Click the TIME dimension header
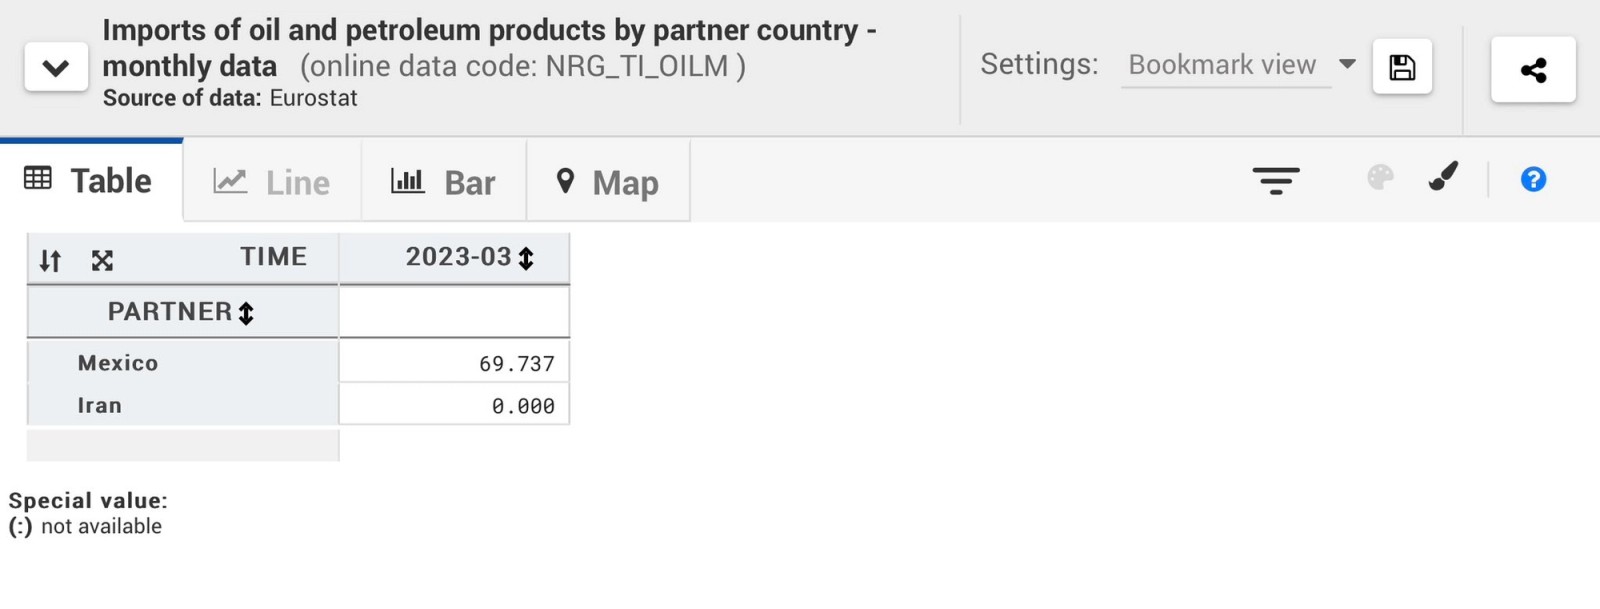 click(273, 257)
